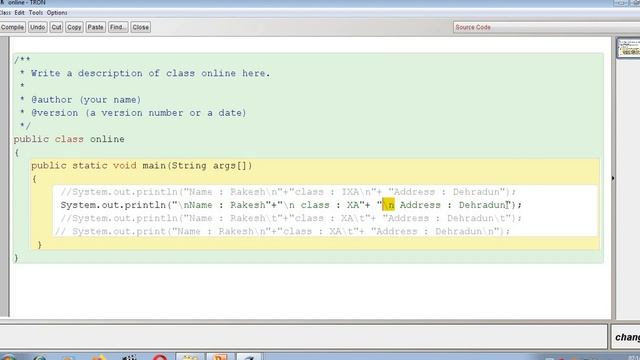The image size is (640, 360).
Task: Open the Options menu
Action: (57, 13)
